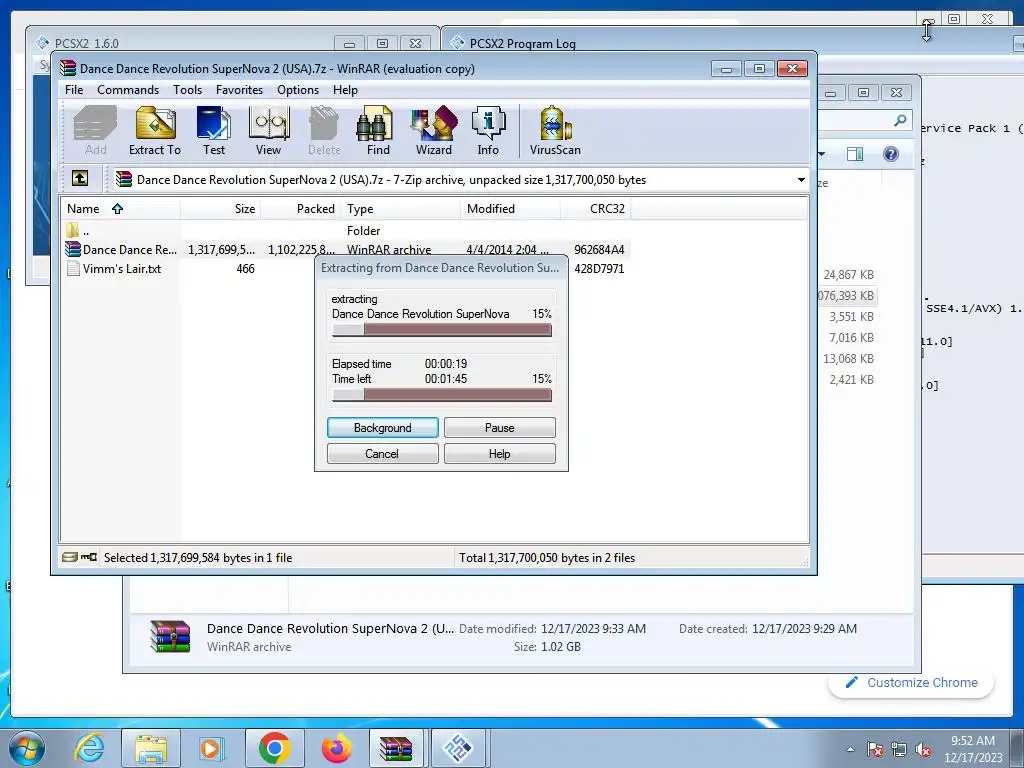Open the Help menu in WinRAR
The image size is (1024, 768).
pos(345,89)
